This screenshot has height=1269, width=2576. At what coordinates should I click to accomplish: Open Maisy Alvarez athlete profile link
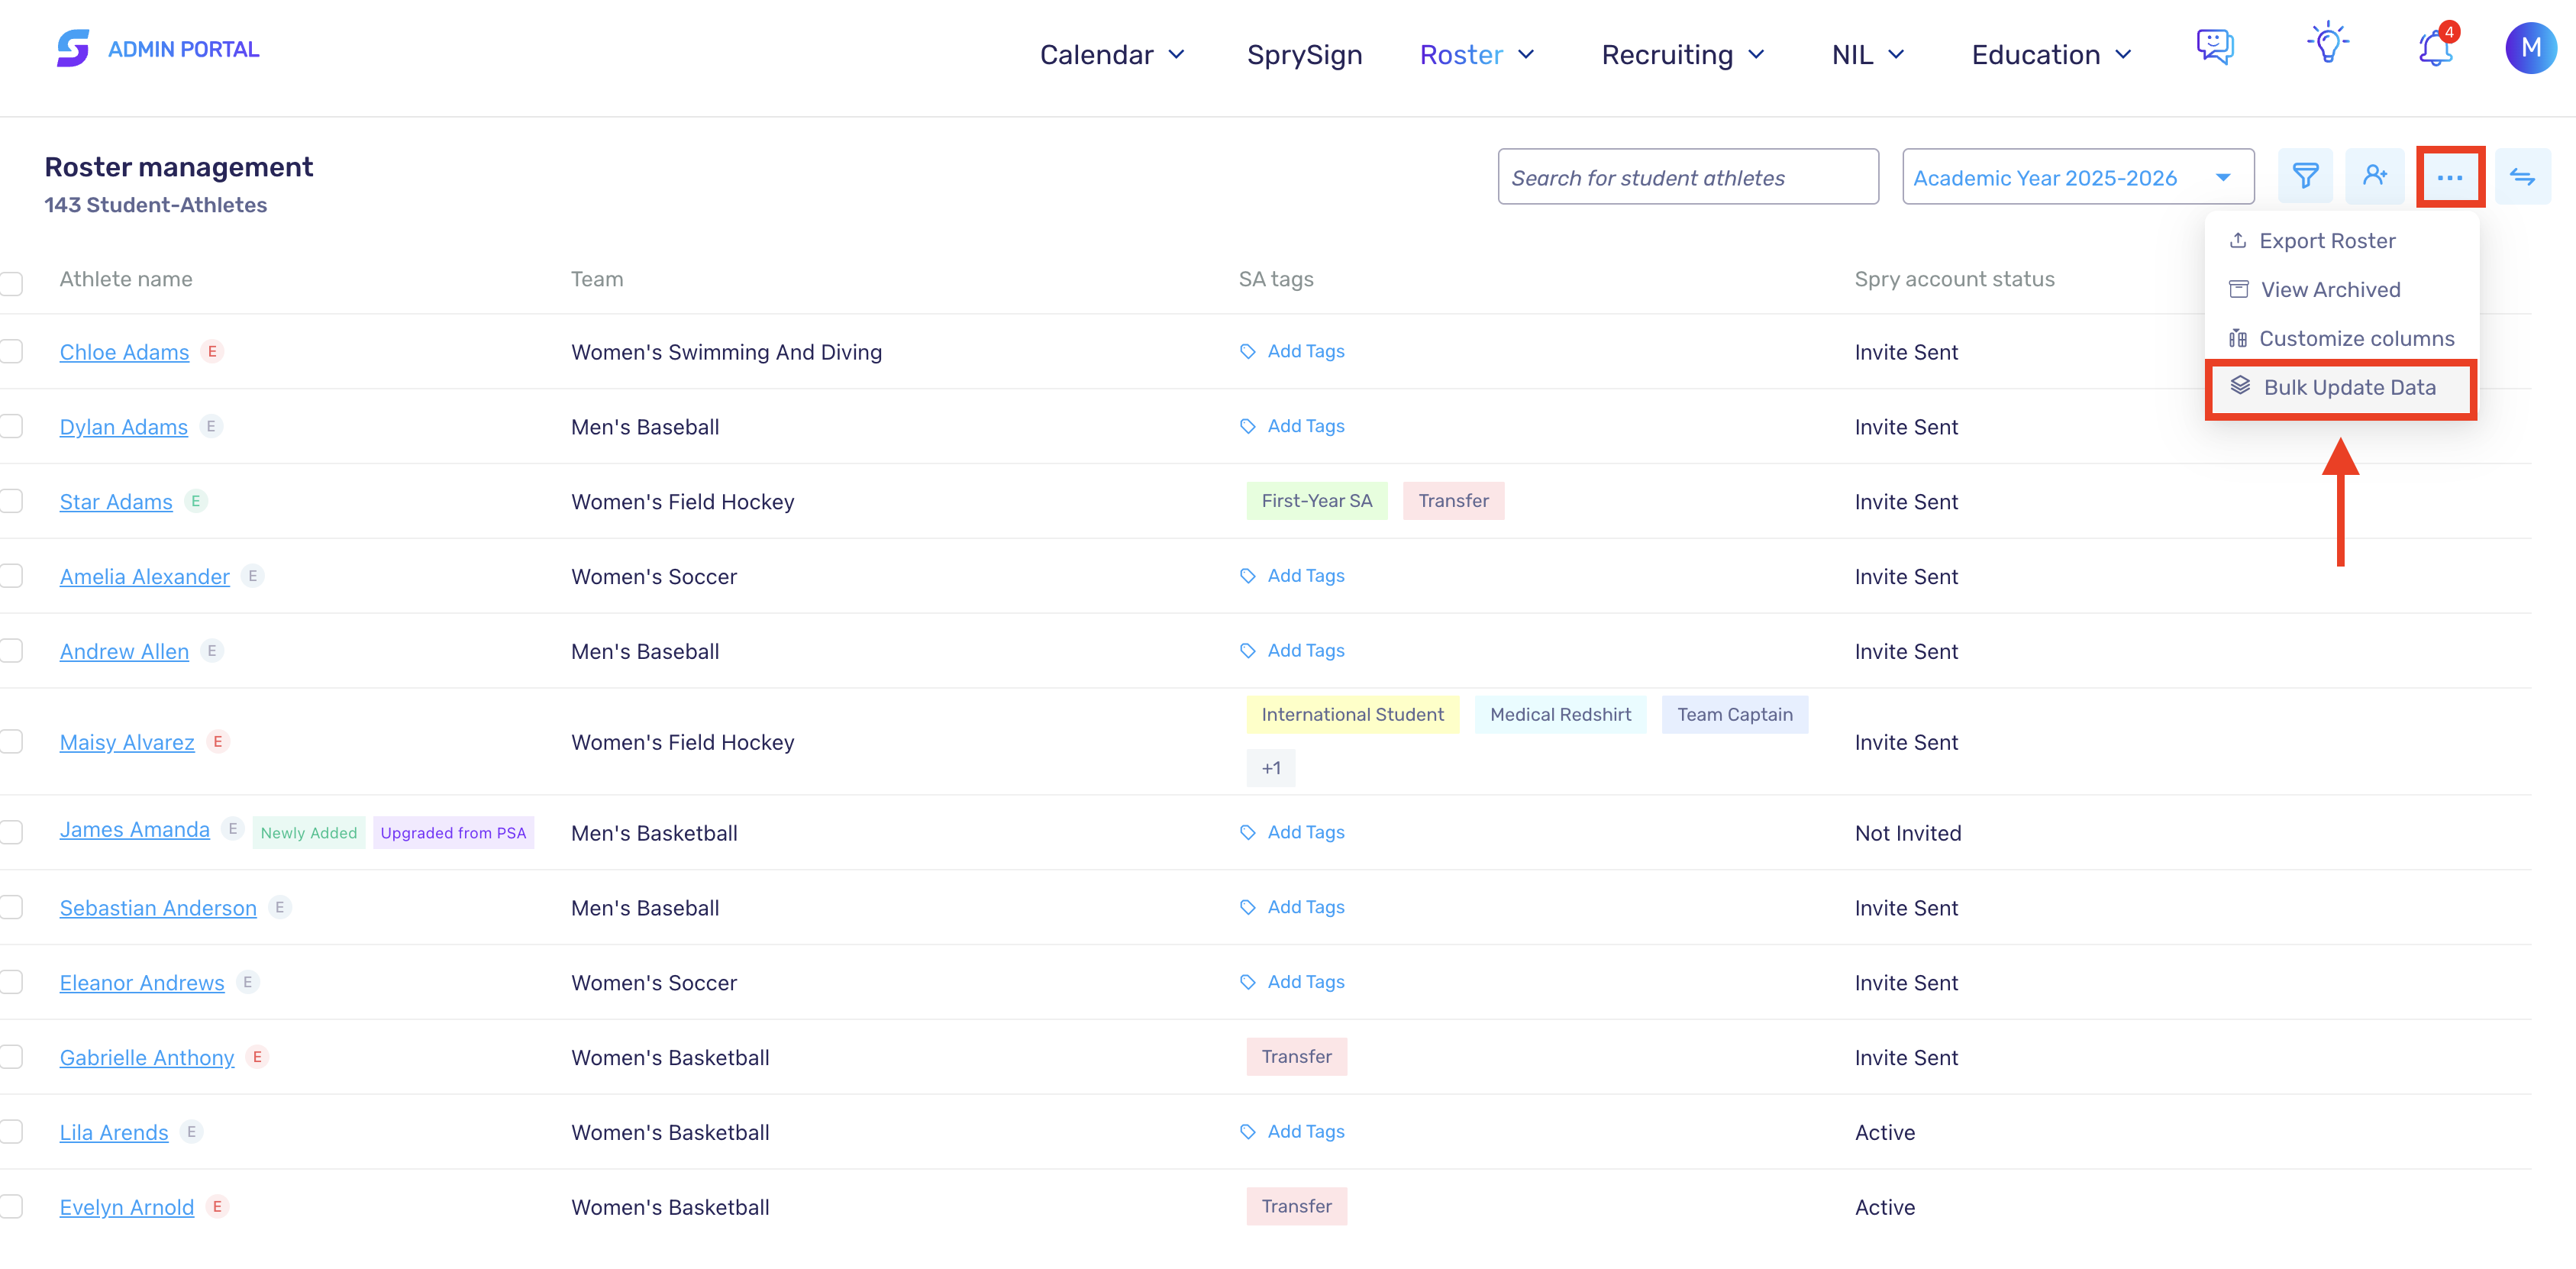(127, 742)
